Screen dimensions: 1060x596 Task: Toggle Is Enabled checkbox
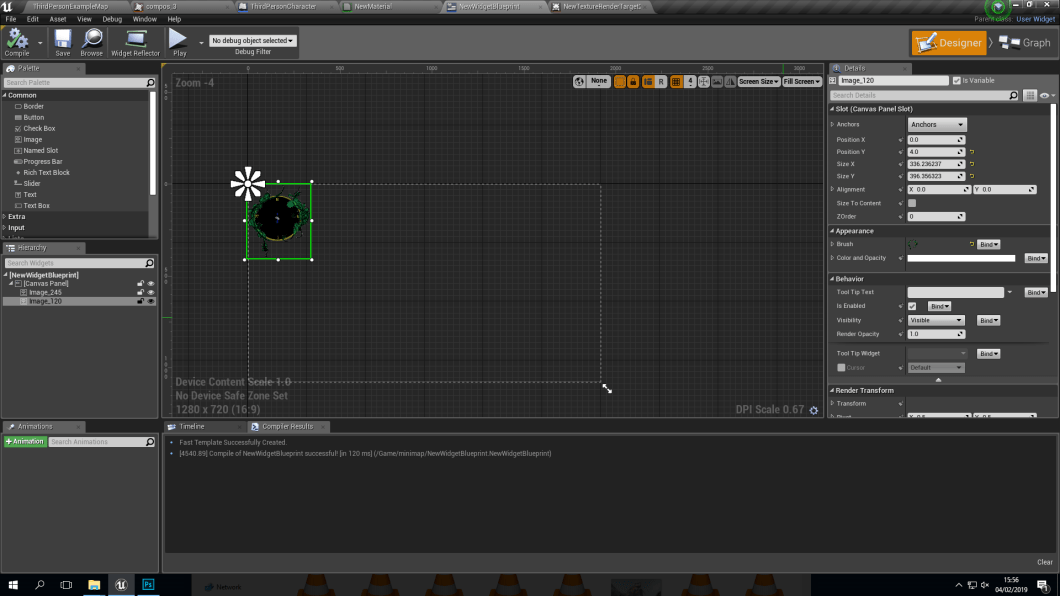912,306
